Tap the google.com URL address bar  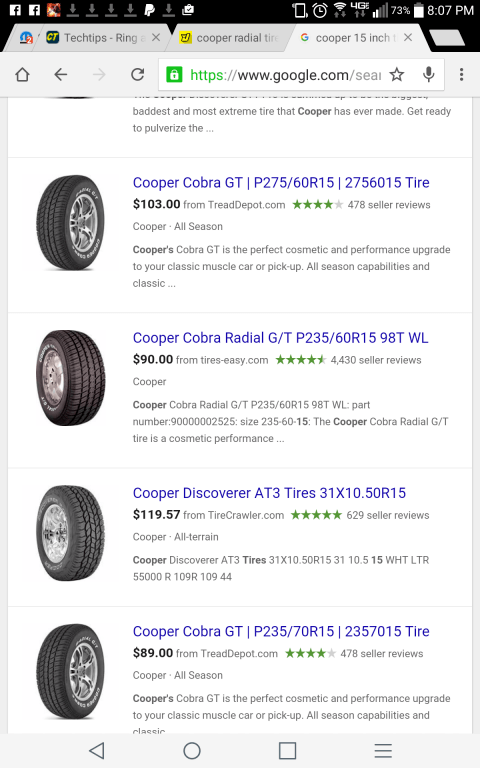tap(286, 75)
